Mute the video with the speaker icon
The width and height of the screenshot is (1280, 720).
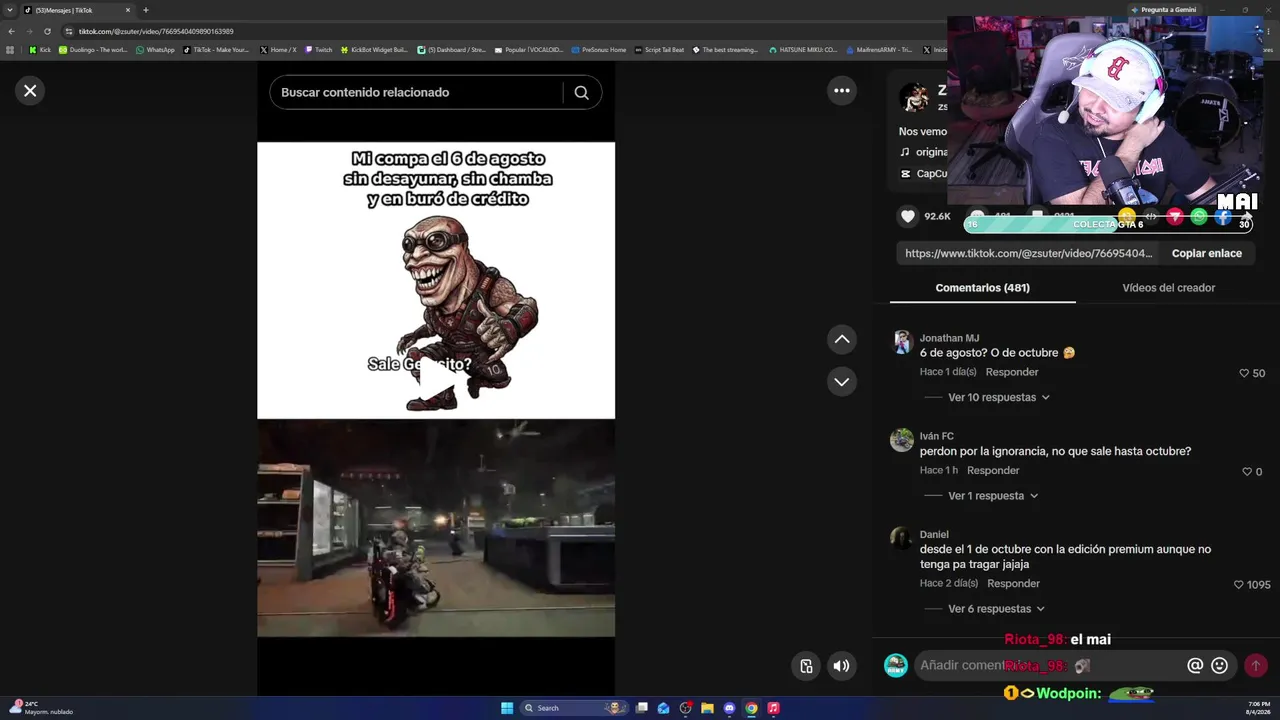click(842, 666)
